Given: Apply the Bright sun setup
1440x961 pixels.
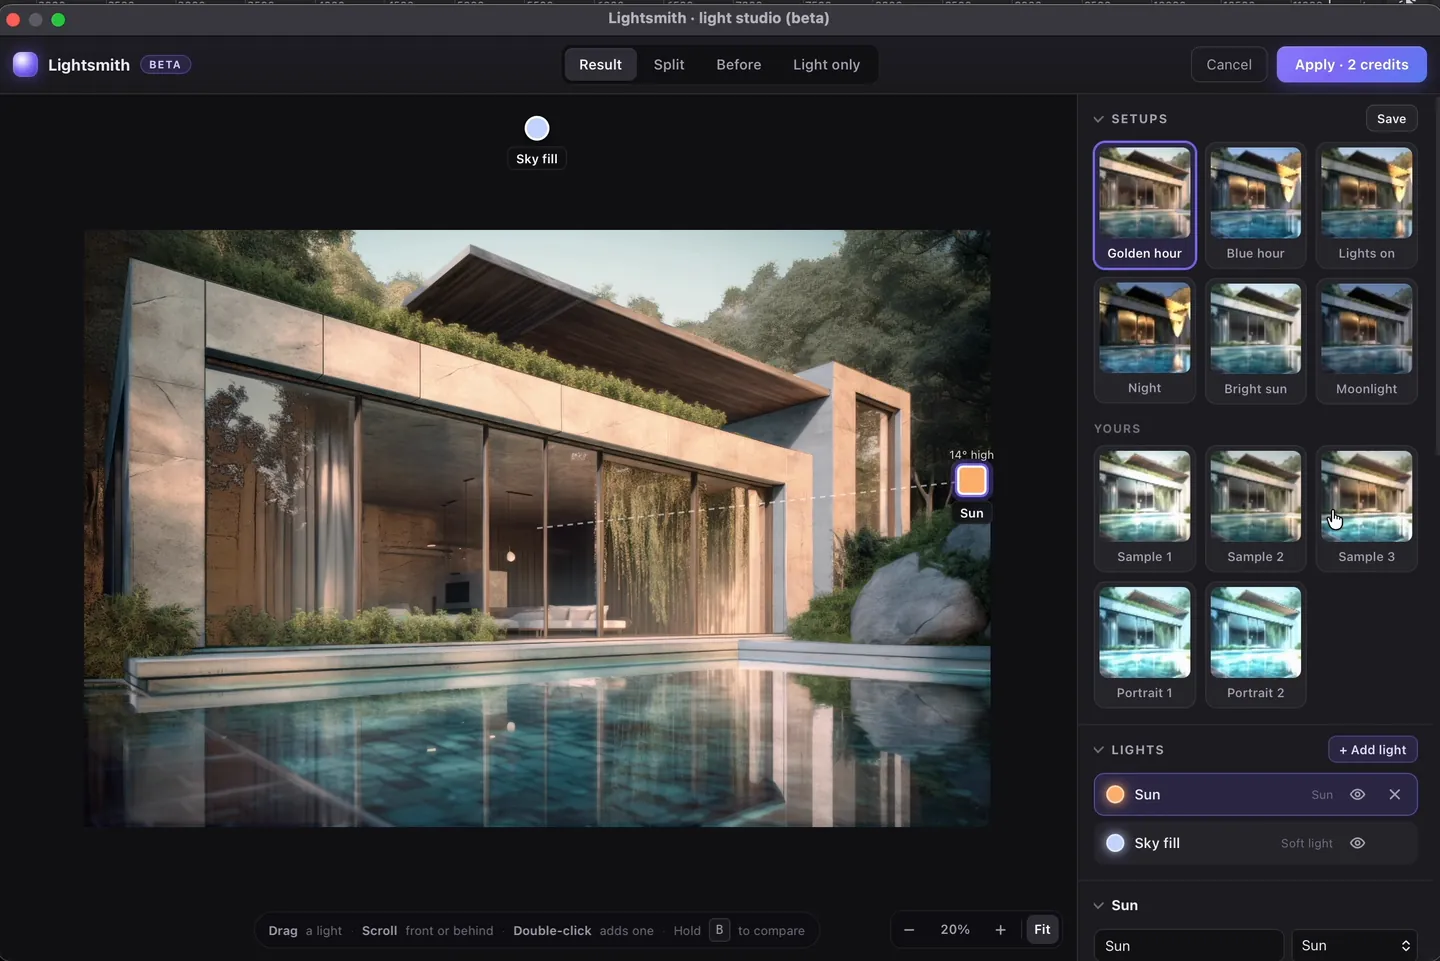Looking at the screenshot, I should [x=1256, y=340].
